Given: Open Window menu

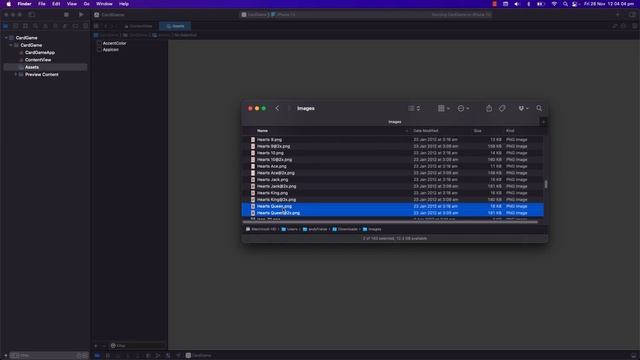Looking at the screenshot, I should coord(104,4).
